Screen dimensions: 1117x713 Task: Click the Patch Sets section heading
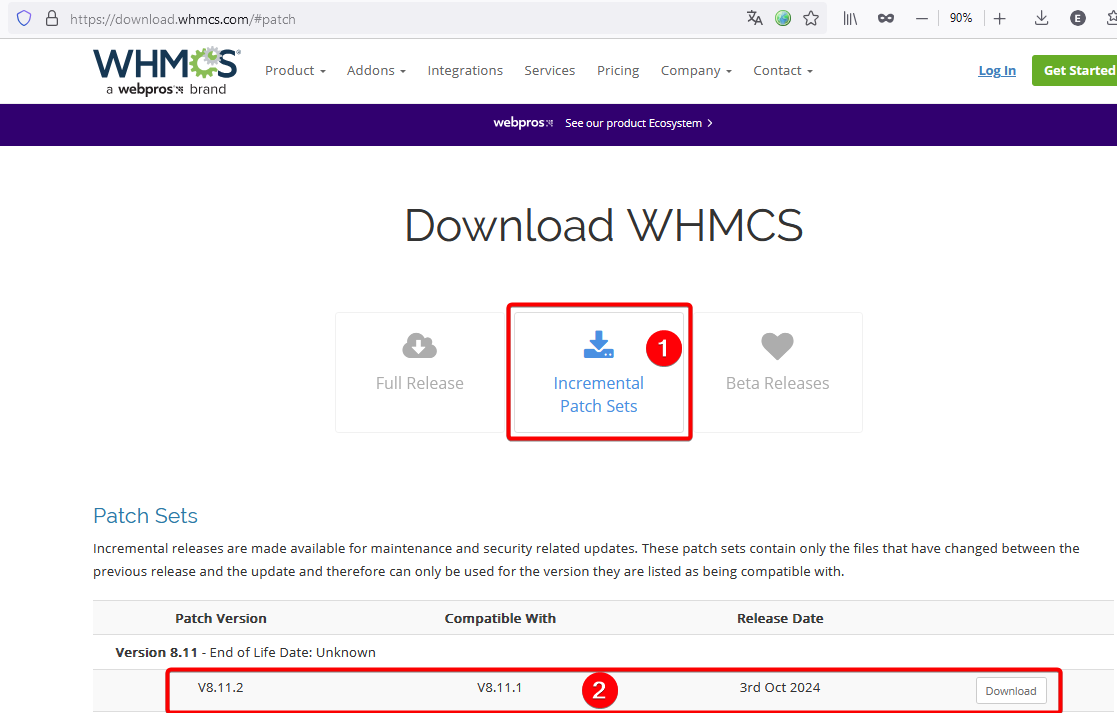145,516
